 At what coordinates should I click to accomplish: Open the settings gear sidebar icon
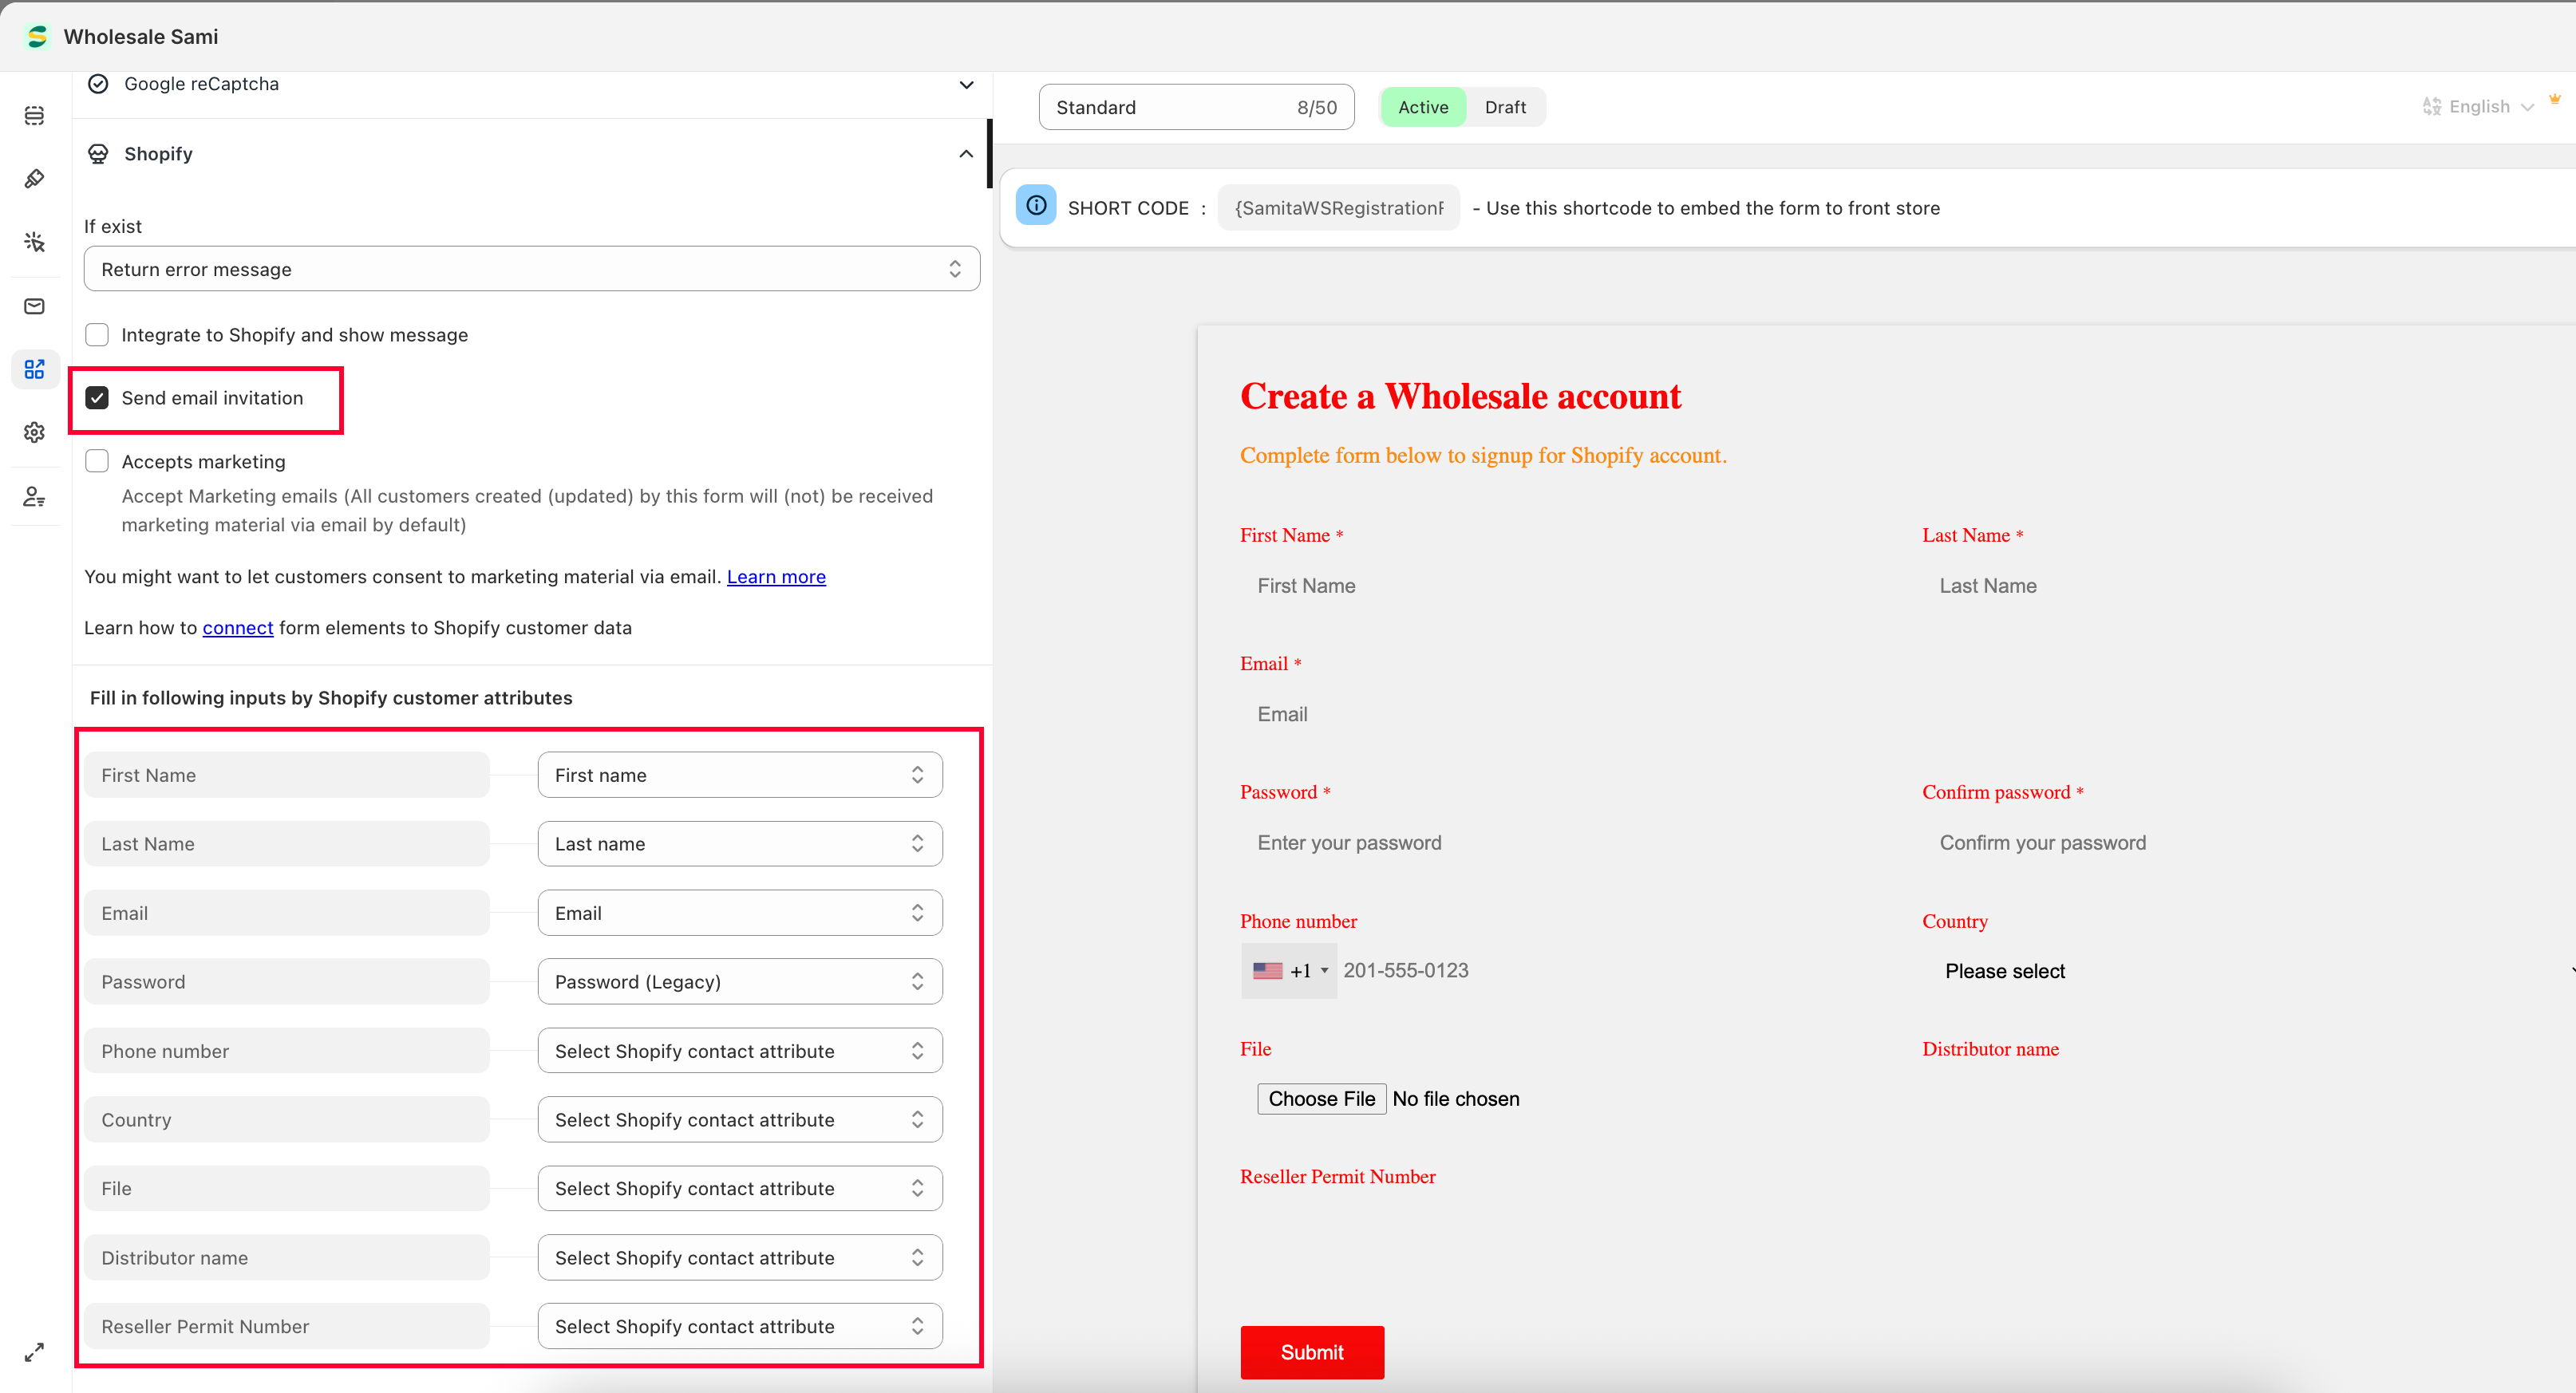(34, 432)
